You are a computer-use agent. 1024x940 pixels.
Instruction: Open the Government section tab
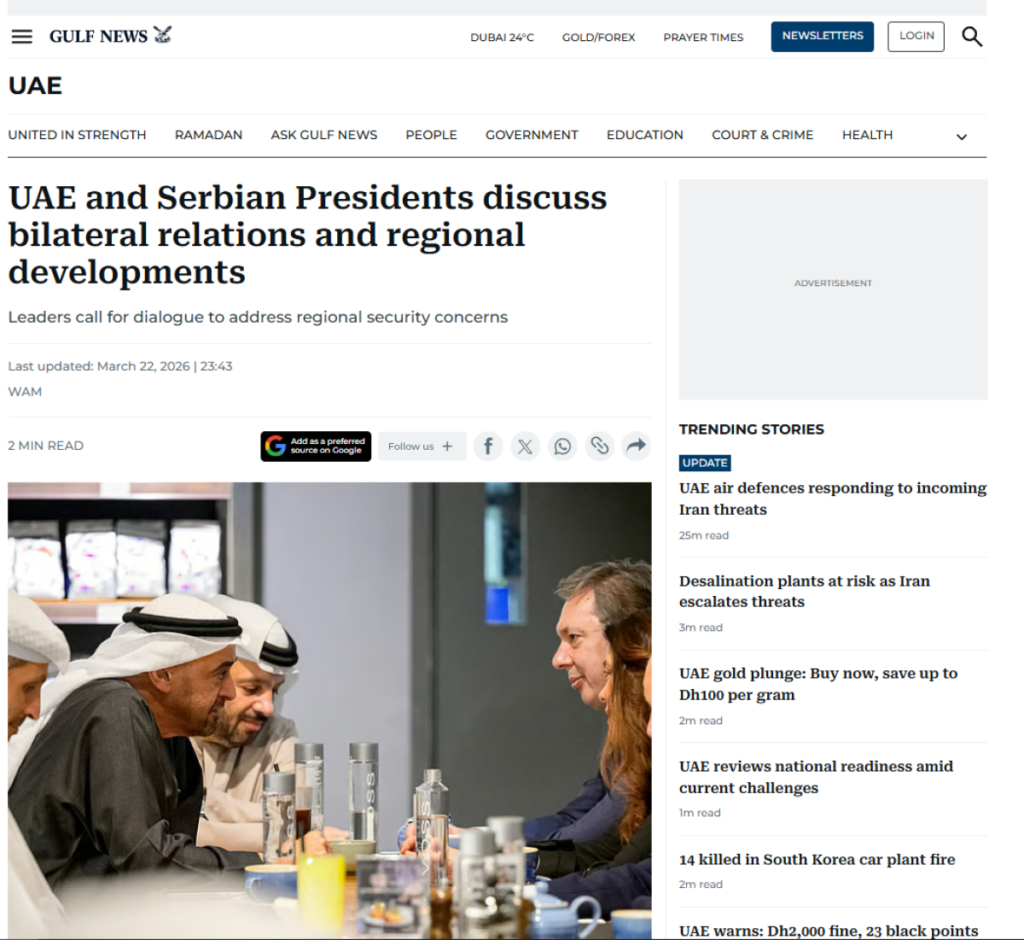point(532,135)
